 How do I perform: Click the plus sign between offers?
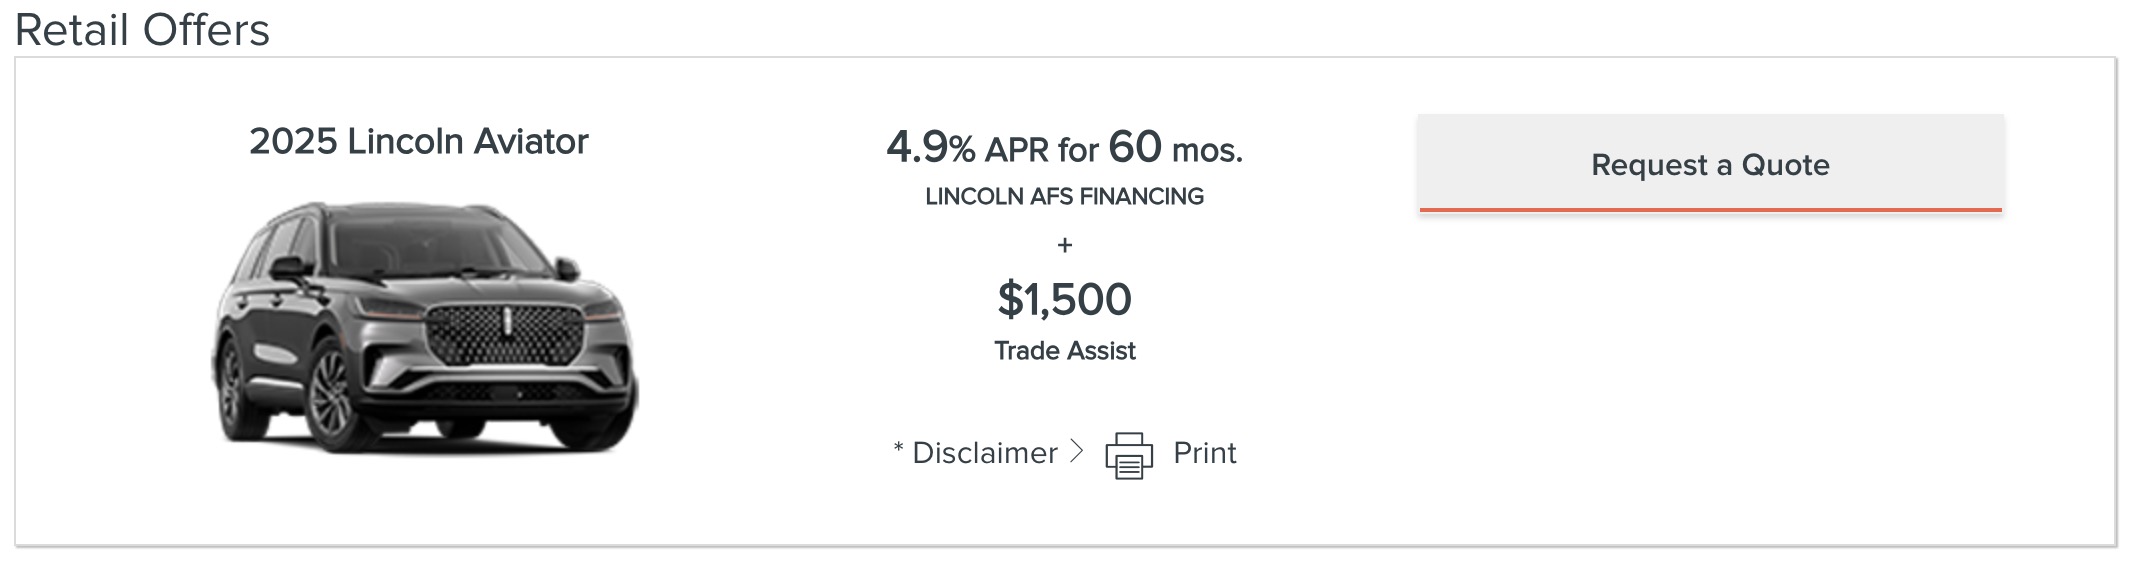coord(1064,244)
